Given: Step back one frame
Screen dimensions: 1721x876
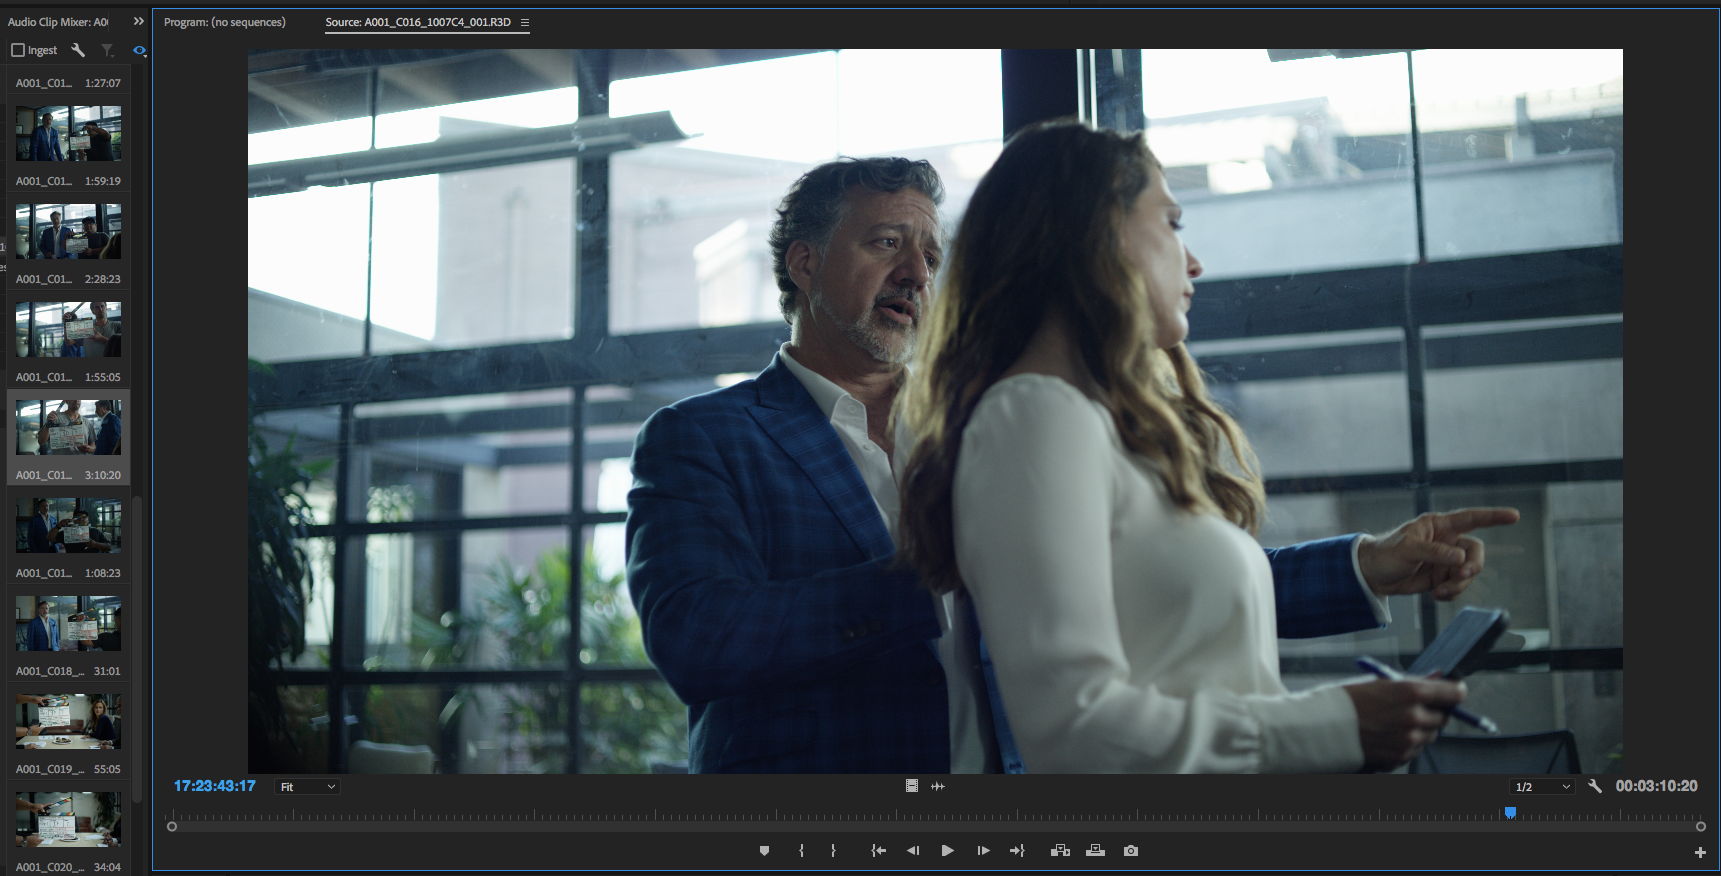Looking at the screenshot, I should 913,851.
